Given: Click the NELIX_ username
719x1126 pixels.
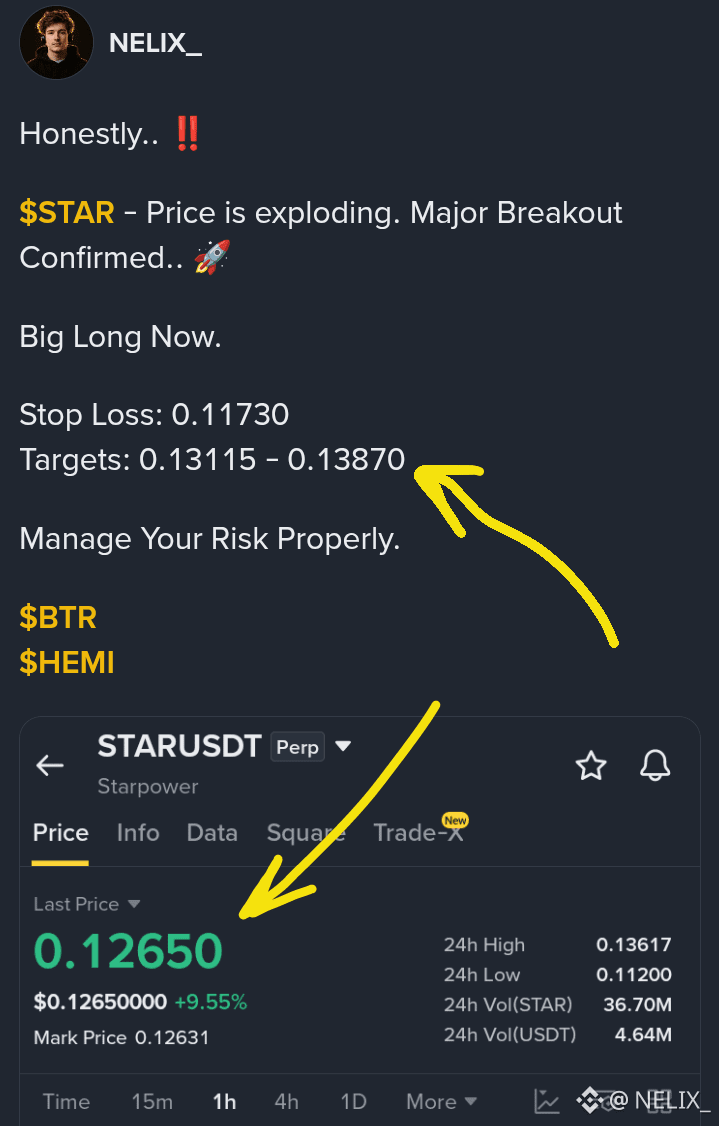Looking at the screenshot, I should (x=155, y=43).
